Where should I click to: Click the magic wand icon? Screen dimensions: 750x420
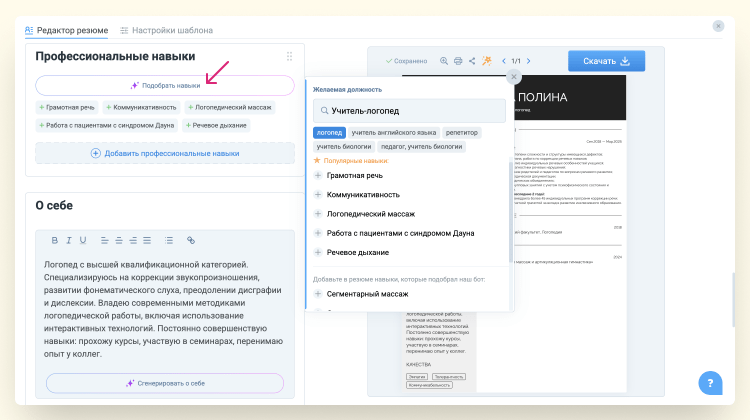click(x=486, y=61)
